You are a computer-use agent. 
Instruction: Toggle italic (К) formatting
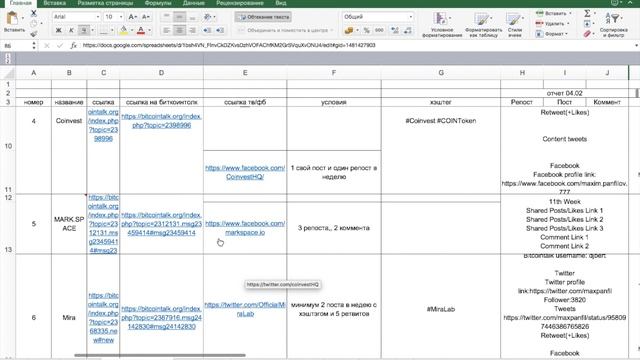coord(71,30)
